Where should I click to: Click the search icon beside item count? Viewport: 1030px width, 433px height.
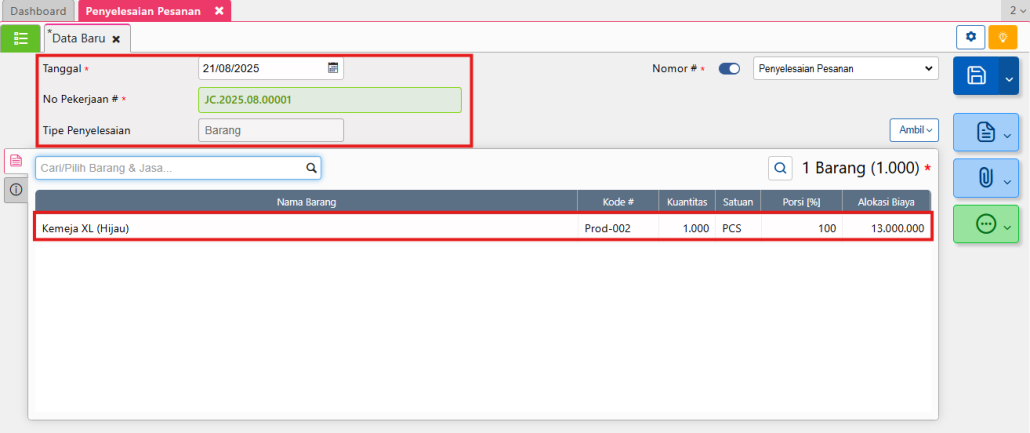coord(780,168)
